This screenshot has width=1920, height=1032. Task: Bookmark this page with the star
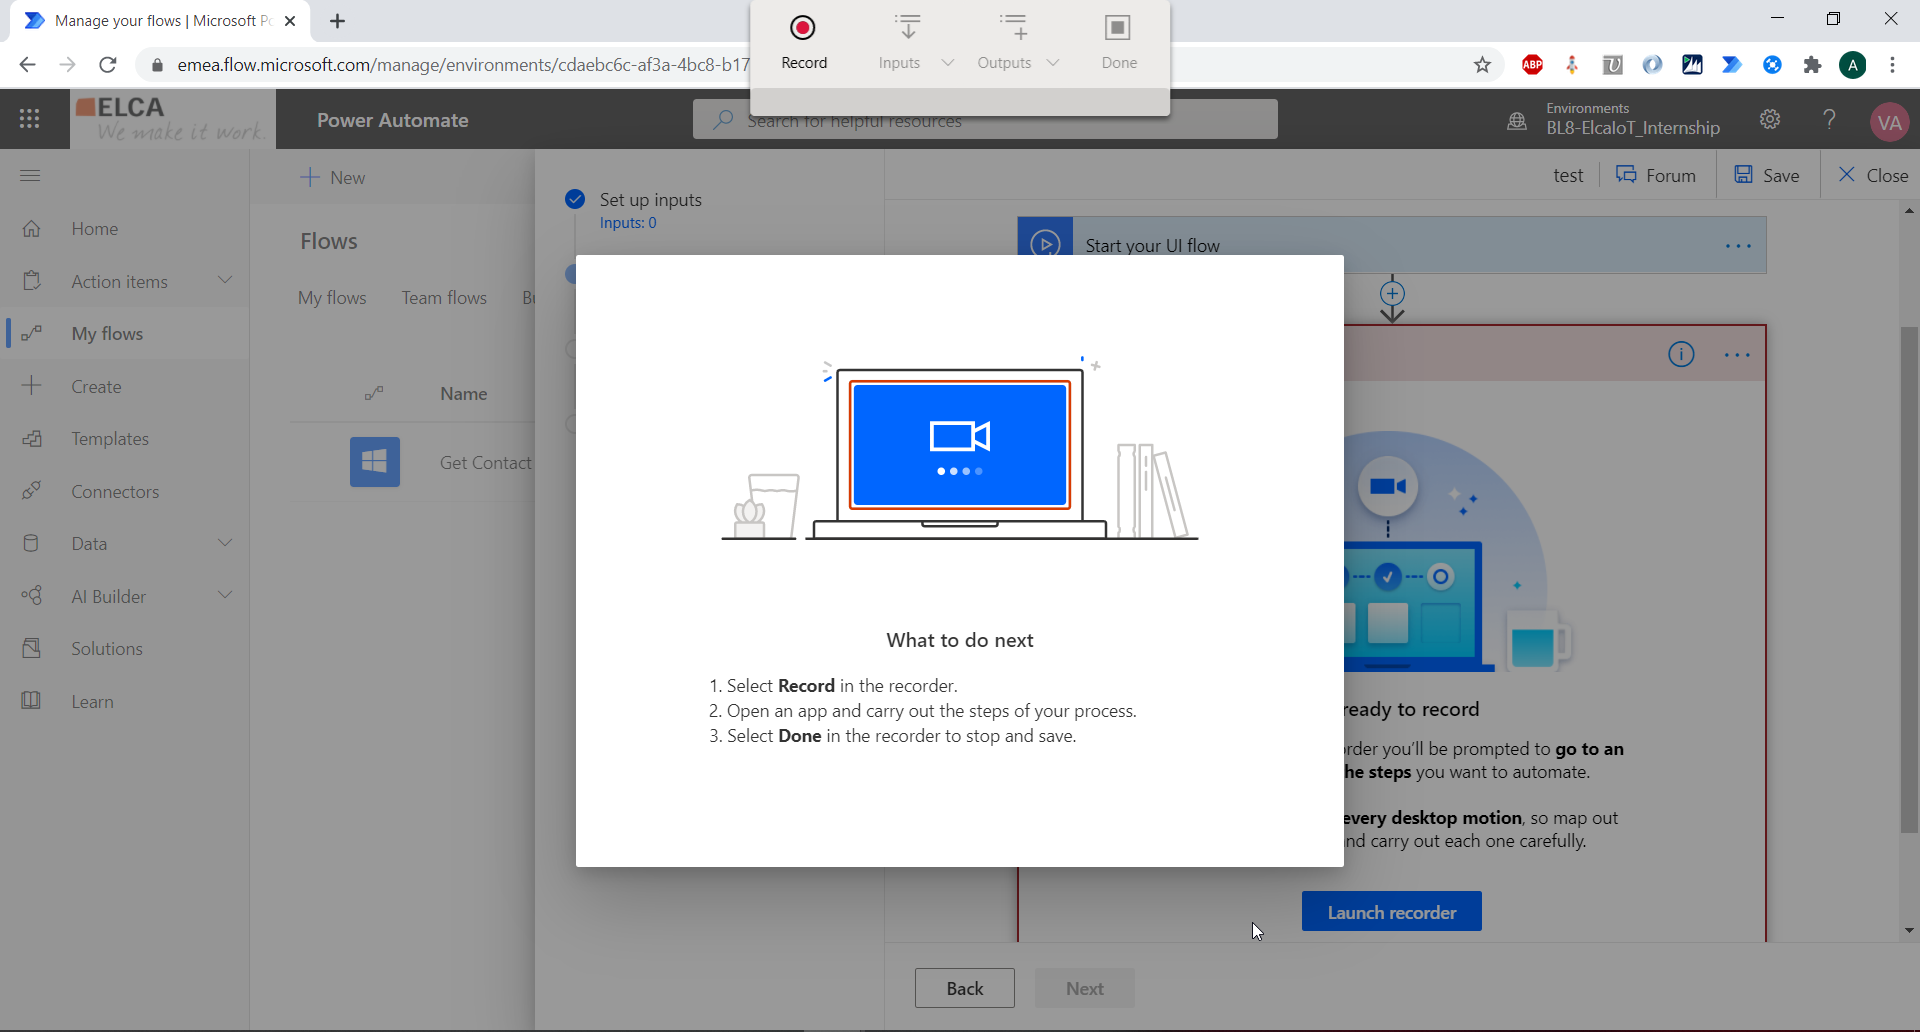coord(1482,65)
